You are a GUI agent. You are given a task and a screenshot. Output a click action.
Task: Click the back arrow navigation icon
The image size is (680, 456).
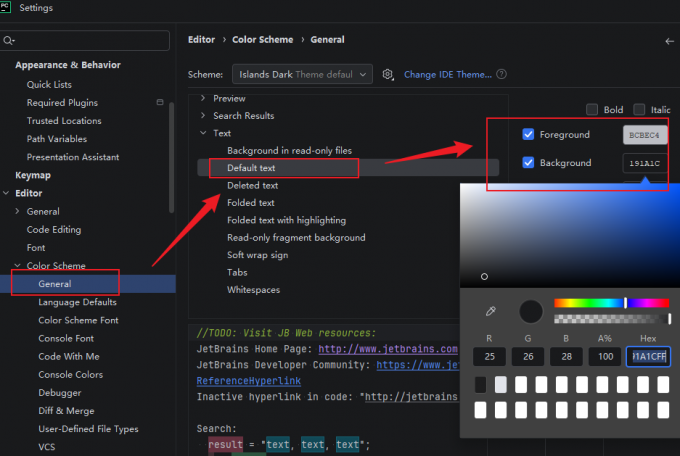pyautogui.click(x=670, y=41)
